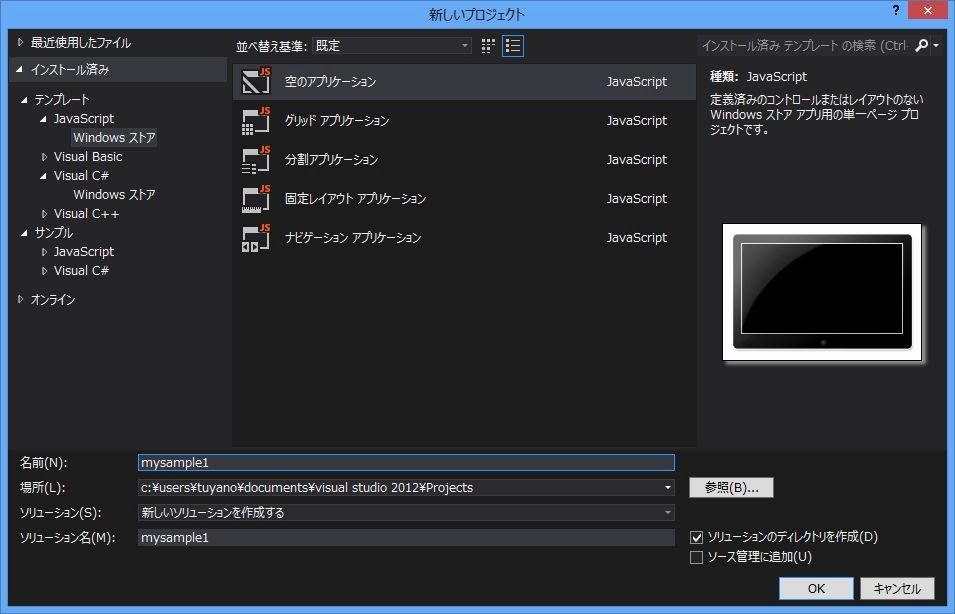Click the 名前 project name field
This screenshot has height=614, width=955.
click(x=406, y=463)
